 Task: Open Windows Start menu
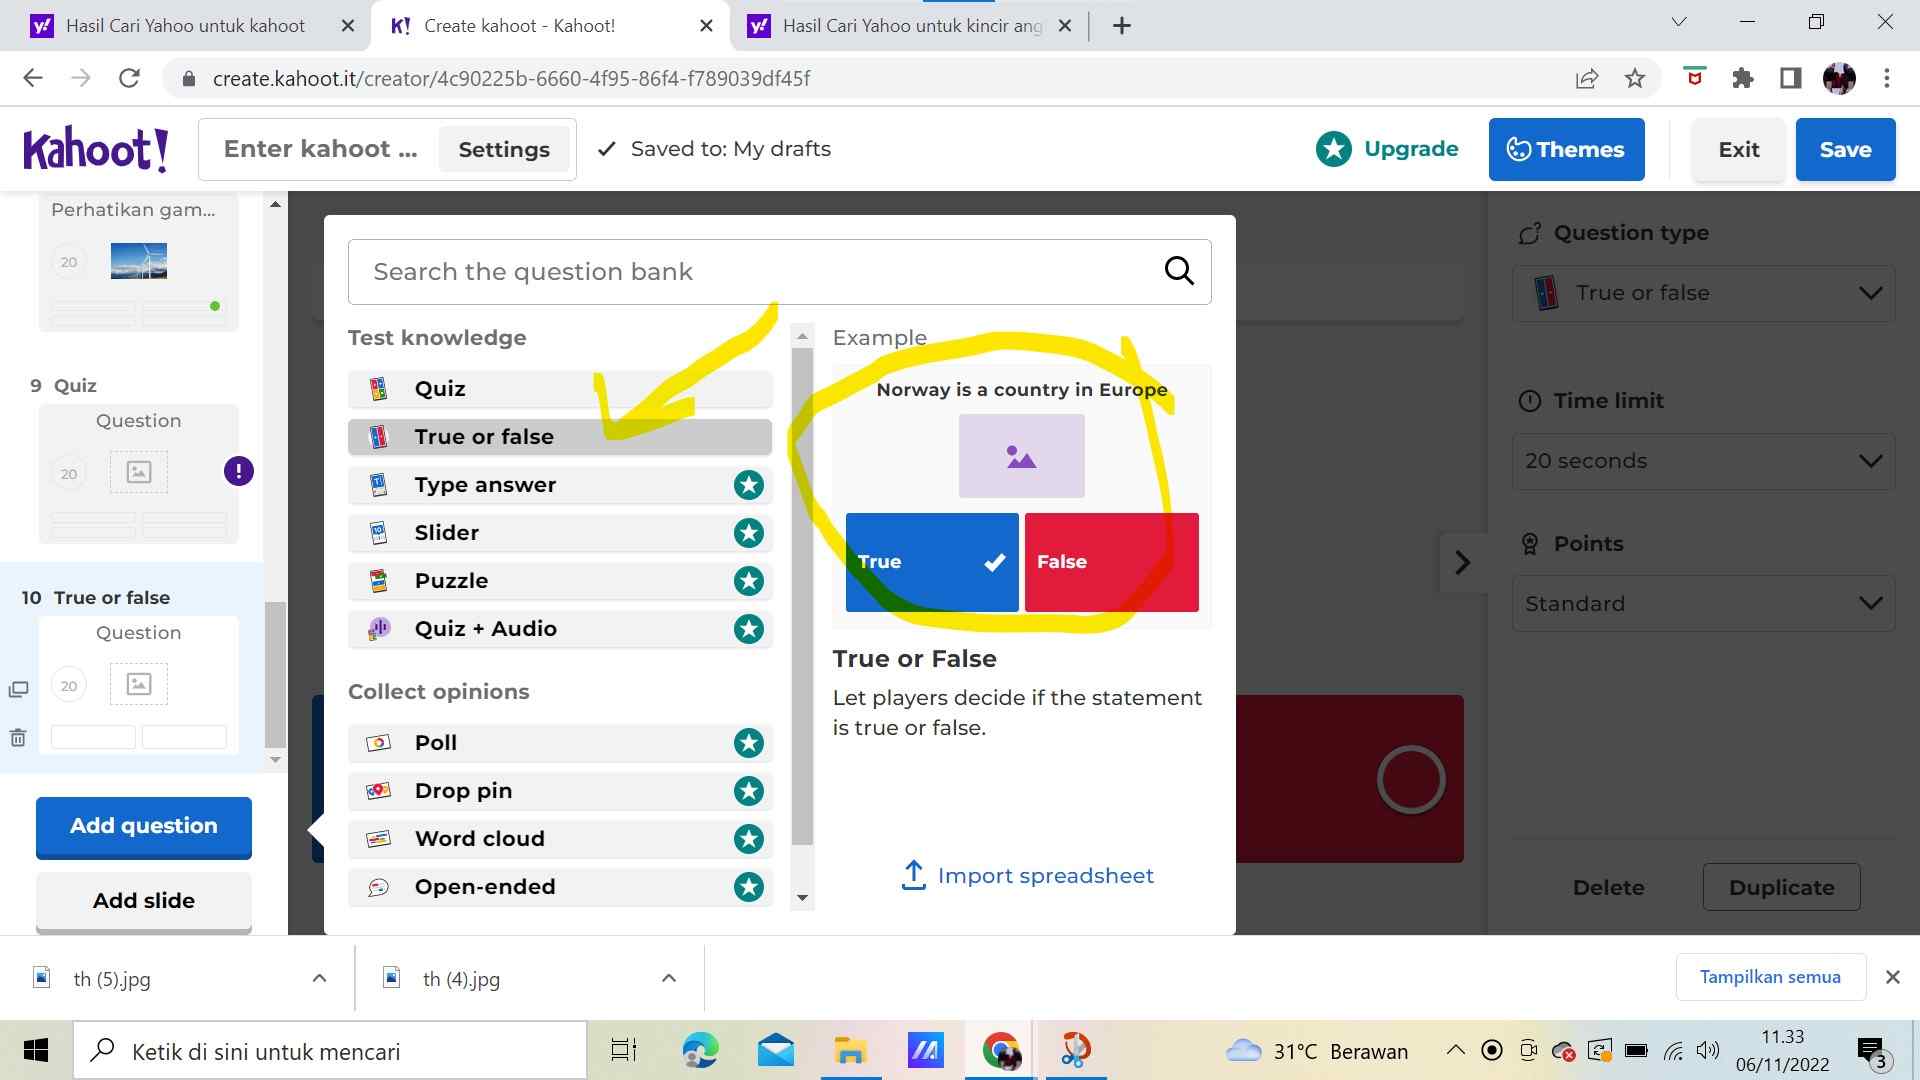click(x=36, y=1050)
